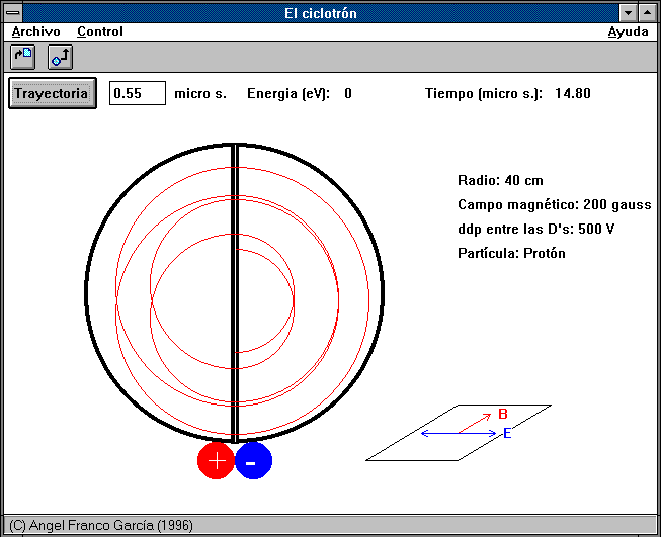The height and width of the screenshot is (537, 661).
Task: Open the Archivo menu
Action: coord(36,32)
